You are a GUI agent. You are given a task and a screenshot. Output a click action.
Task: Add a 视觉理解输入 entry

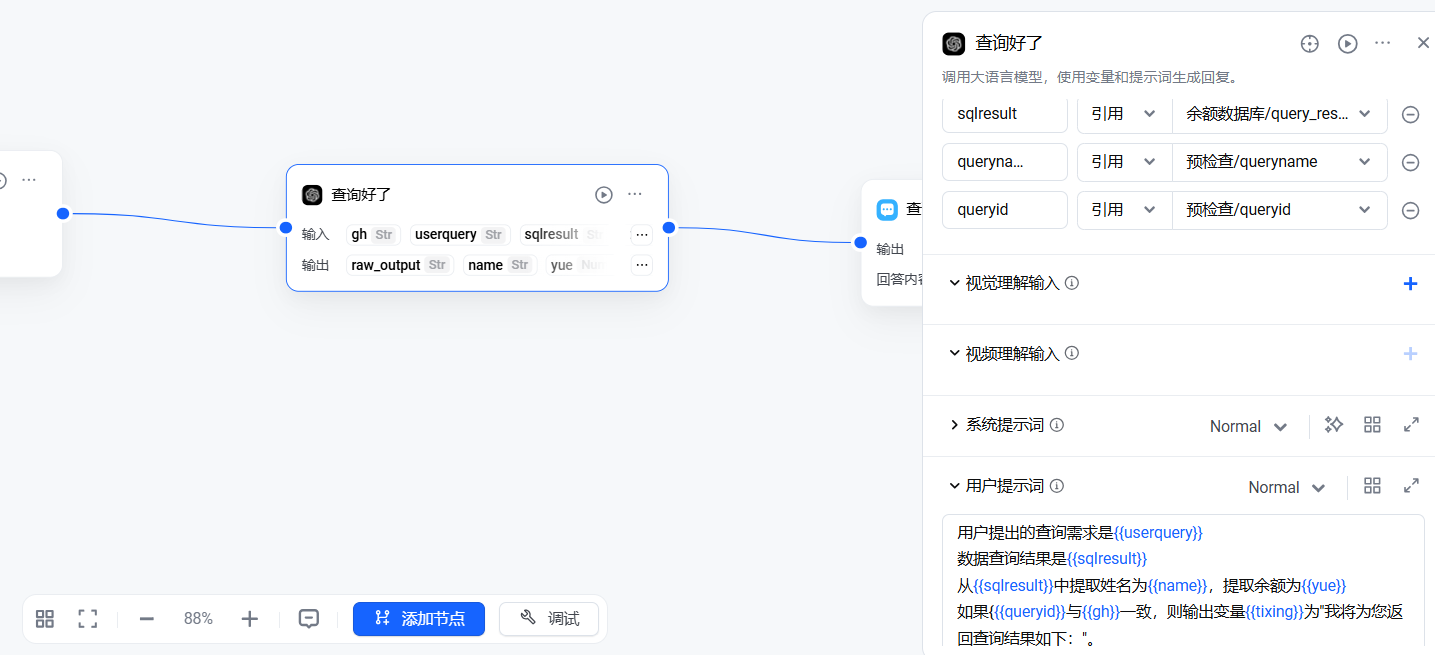click(x=1410, y=284)
